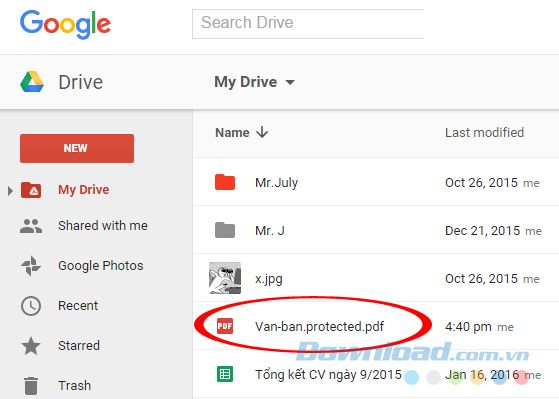Focus the Search Drive field
The width and height of the screenshot is (559, 399).
click(x=308, y=24)
